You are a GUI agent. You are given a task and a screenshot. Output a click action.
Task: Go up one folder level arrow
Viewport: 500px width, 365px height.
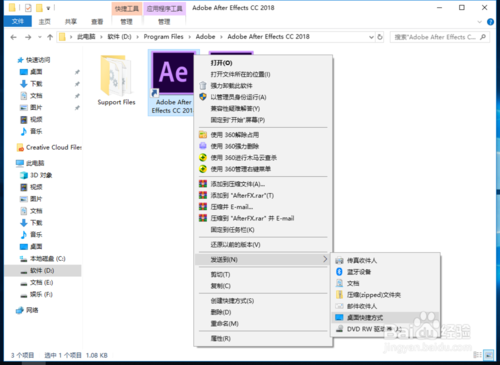(x=50, y=37)
